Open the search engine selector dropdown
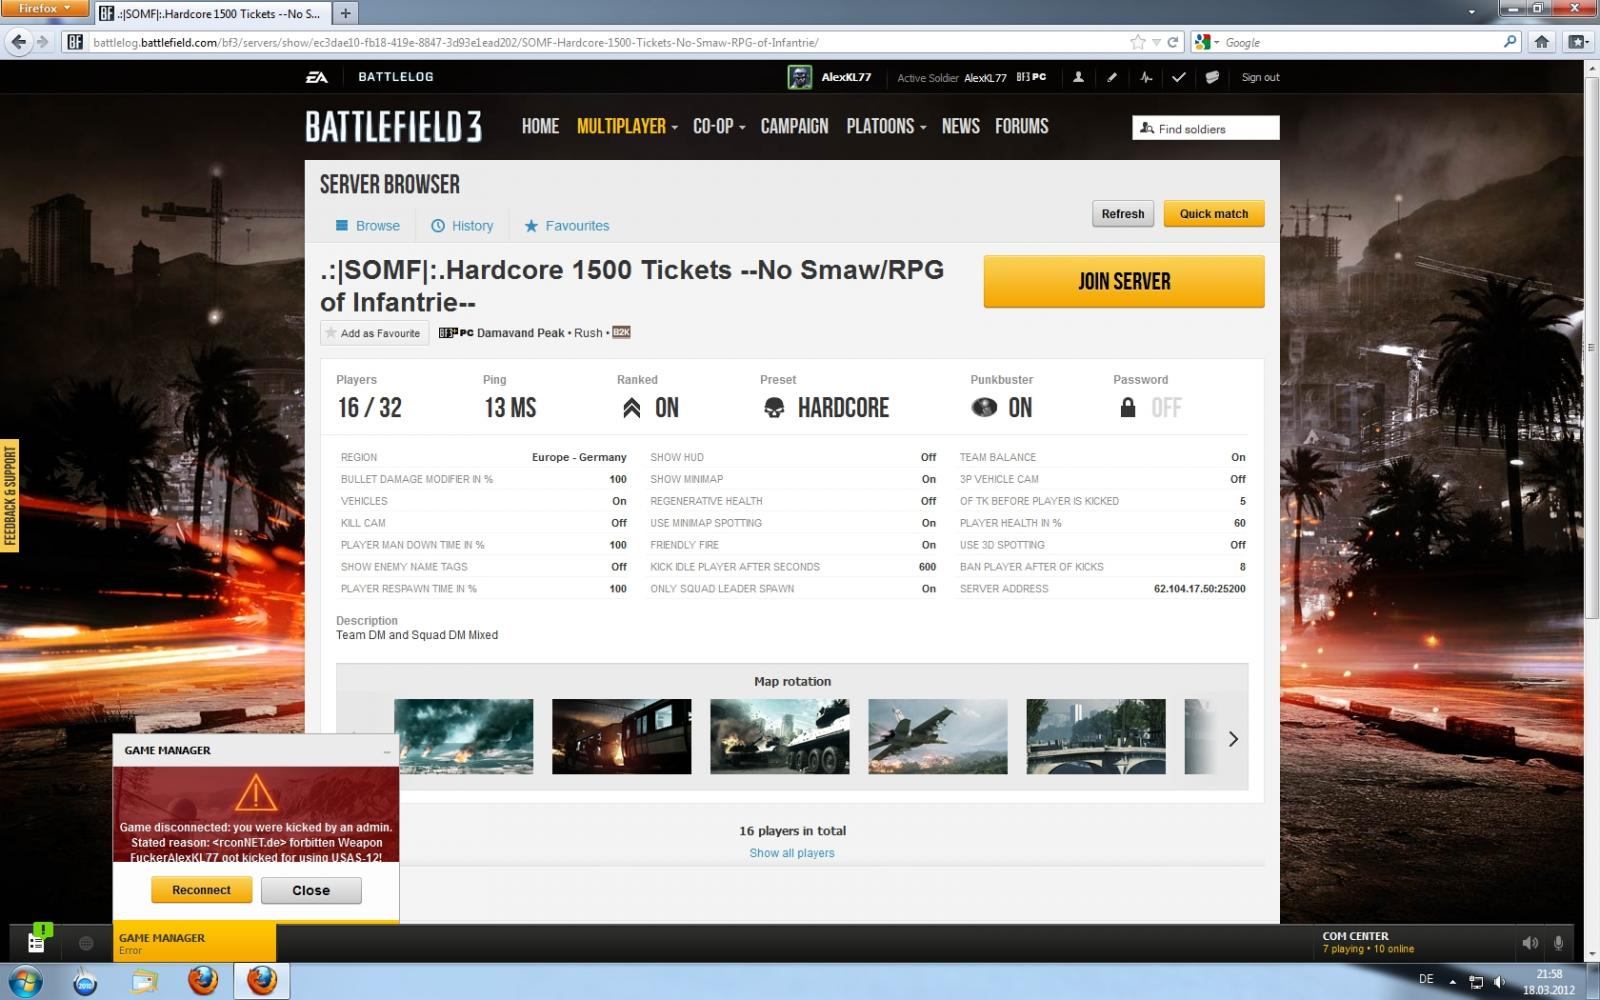This screenshot has height=1000, width=1600. click(x=1207, y=42)
